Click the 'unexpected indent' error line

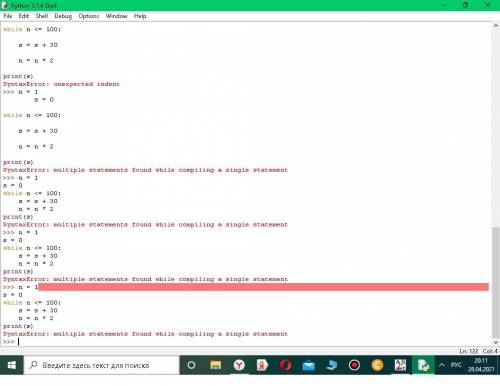(61, 84)
